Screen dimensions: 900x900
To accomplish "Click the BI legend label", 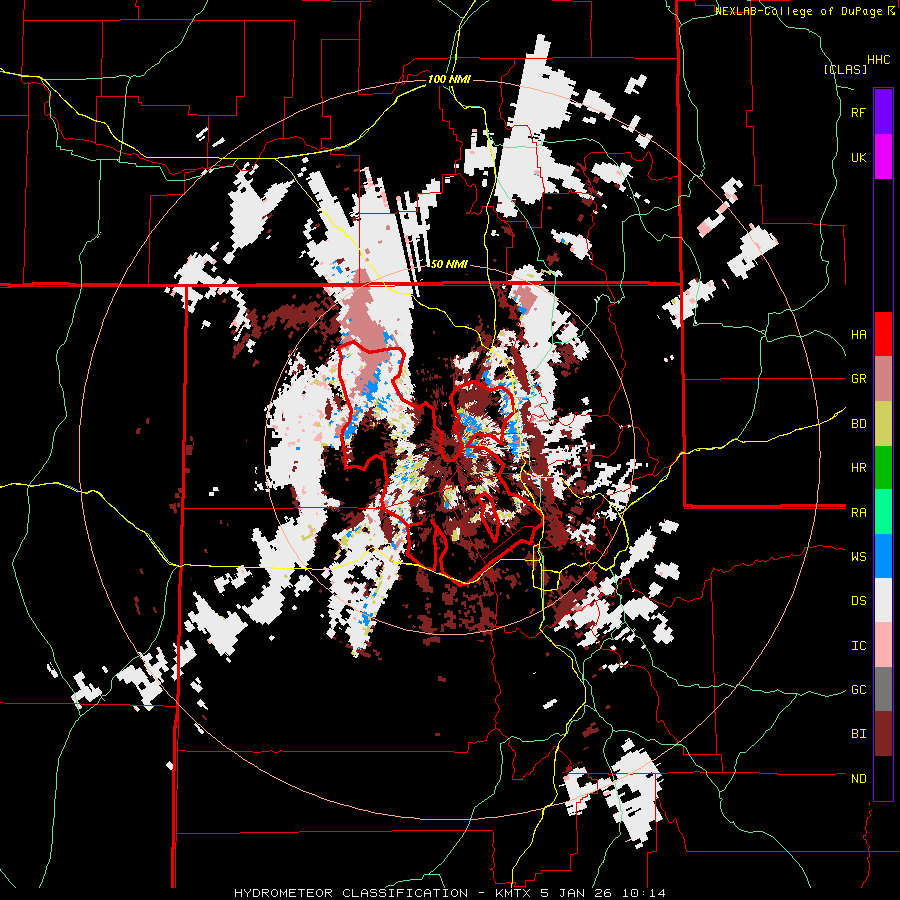I will click(858, 734).
